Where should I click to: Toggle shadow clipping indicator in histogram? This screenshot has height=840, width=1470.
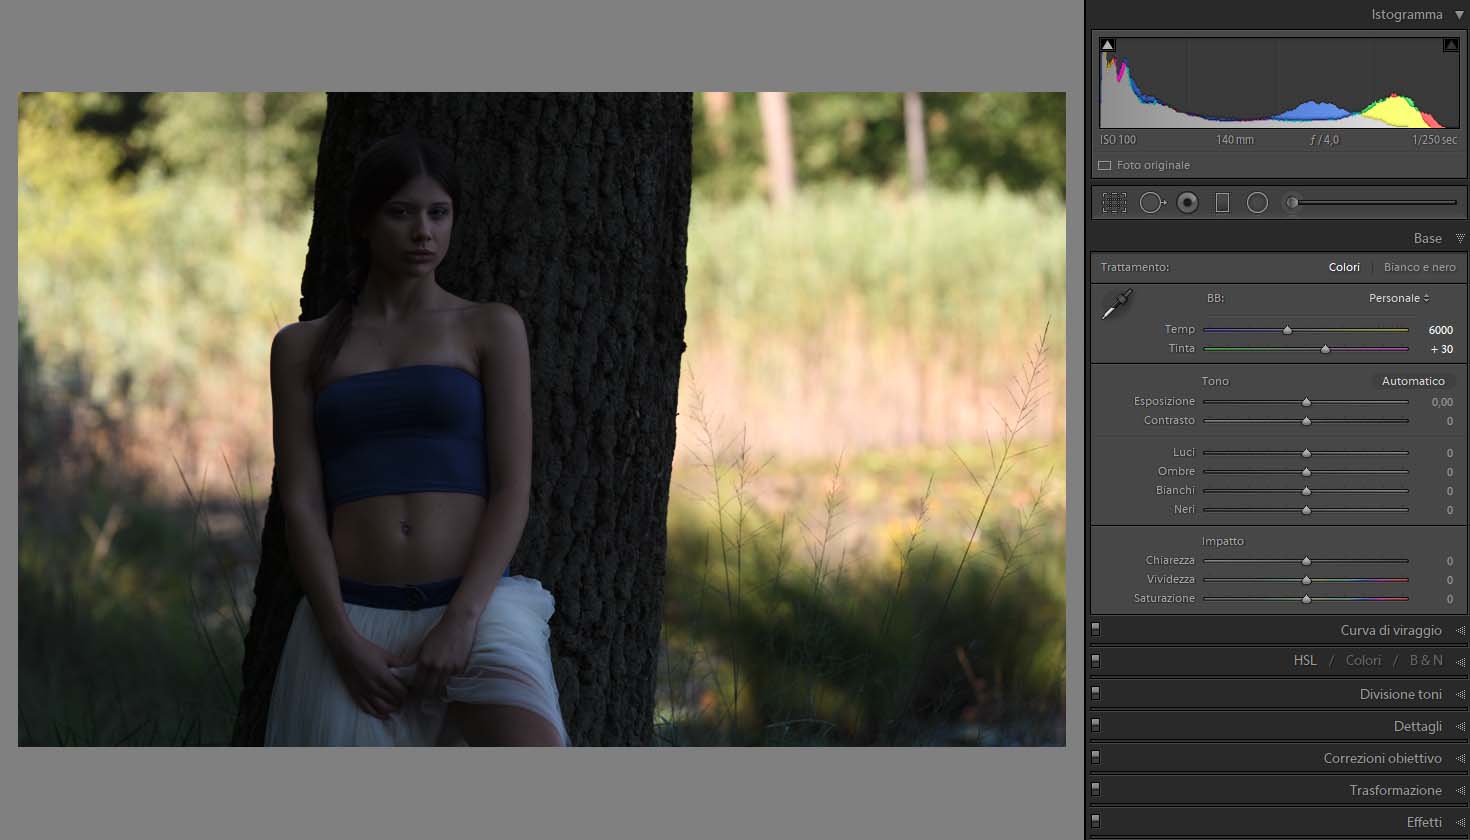[1107, 45]
